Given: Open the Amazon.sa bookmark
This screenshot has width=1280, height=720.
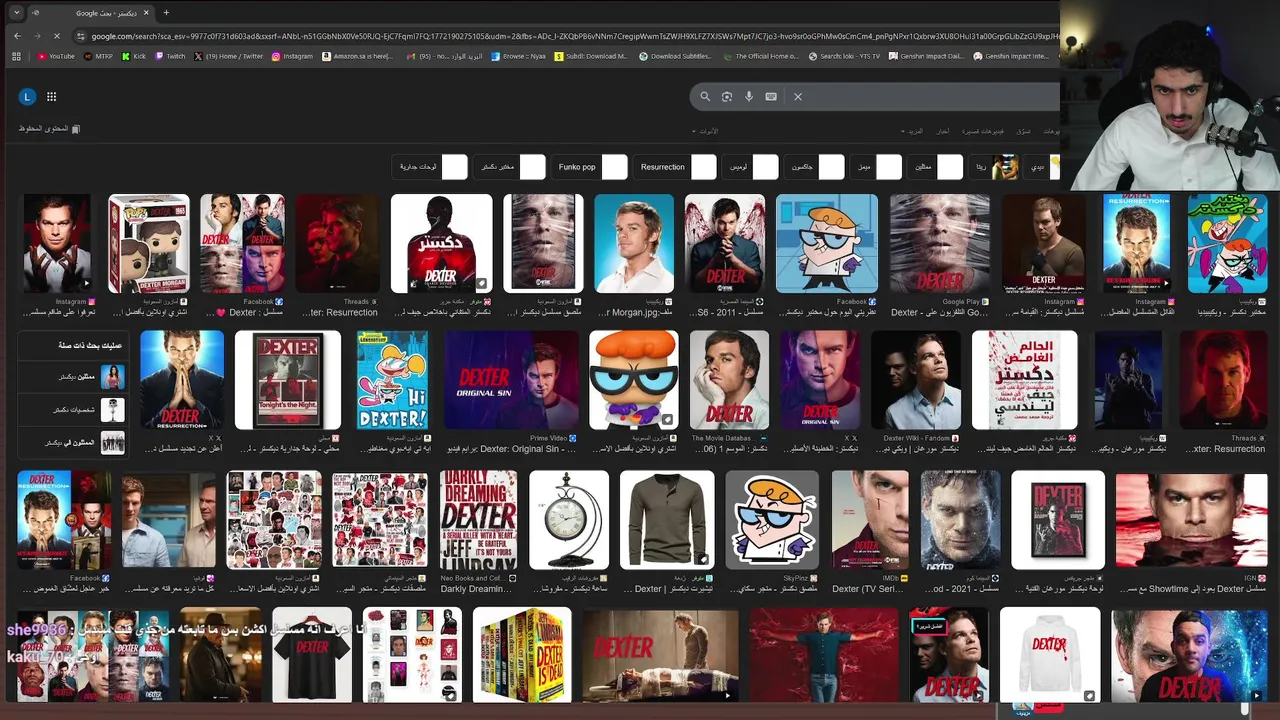Looking at the screenshot, I should pos(357,56).
